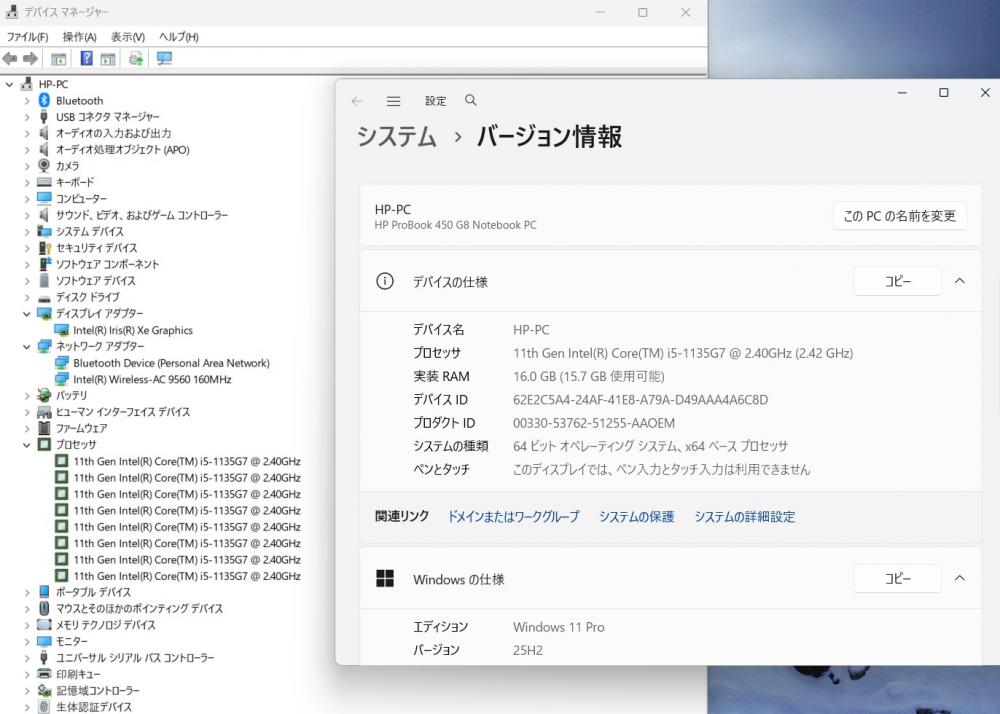Select Intel(R) Wireless-AC 9560 160MHz adapter
The height and width of the screenshot is (714, 1000).
(152, 379)
